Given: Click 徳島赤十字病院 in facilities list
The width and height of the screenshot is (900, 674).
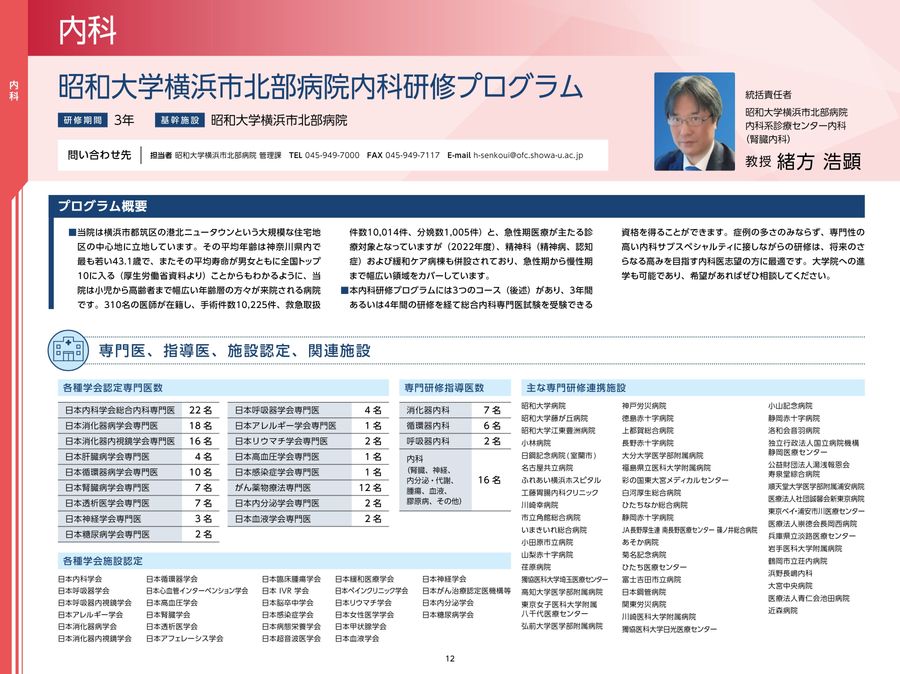Looking at the screenshot, I should (647, 418).
